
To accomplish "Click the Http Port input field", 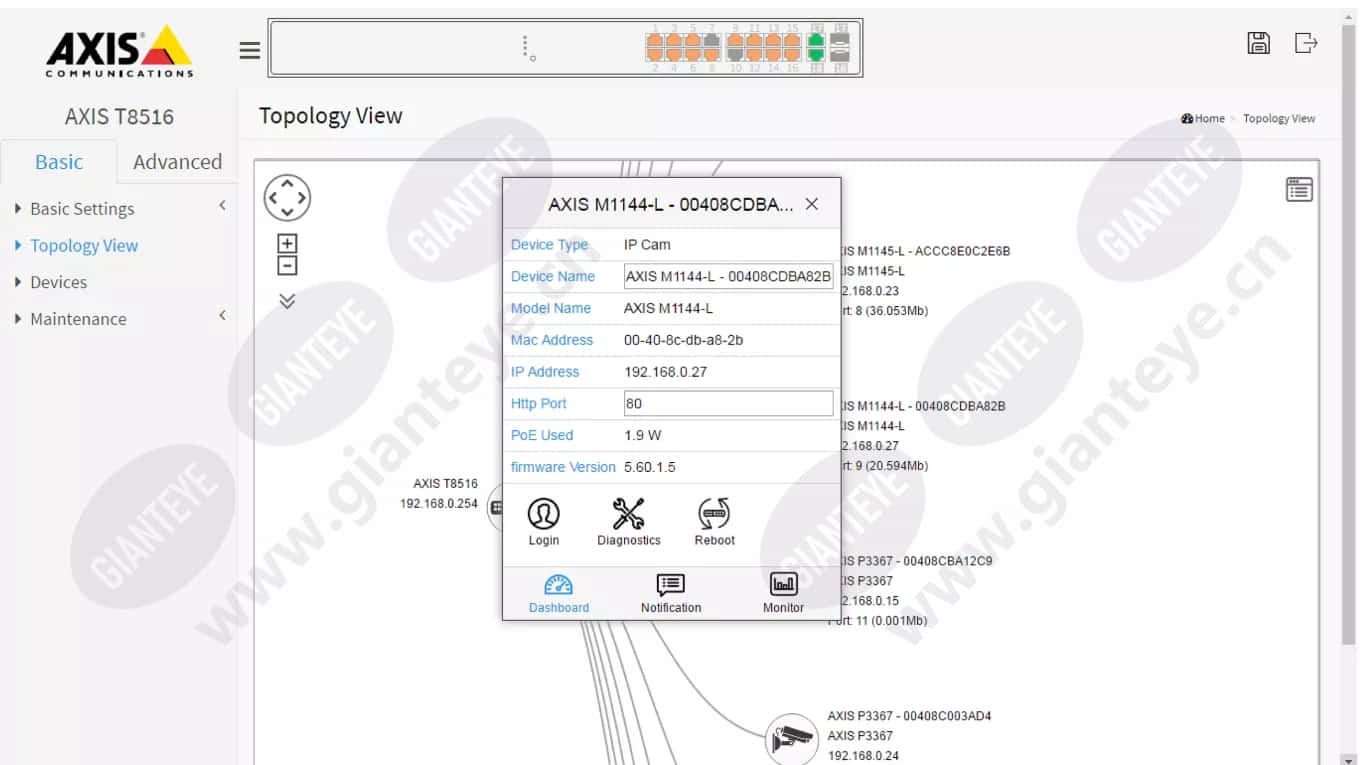I will point(728,403).
